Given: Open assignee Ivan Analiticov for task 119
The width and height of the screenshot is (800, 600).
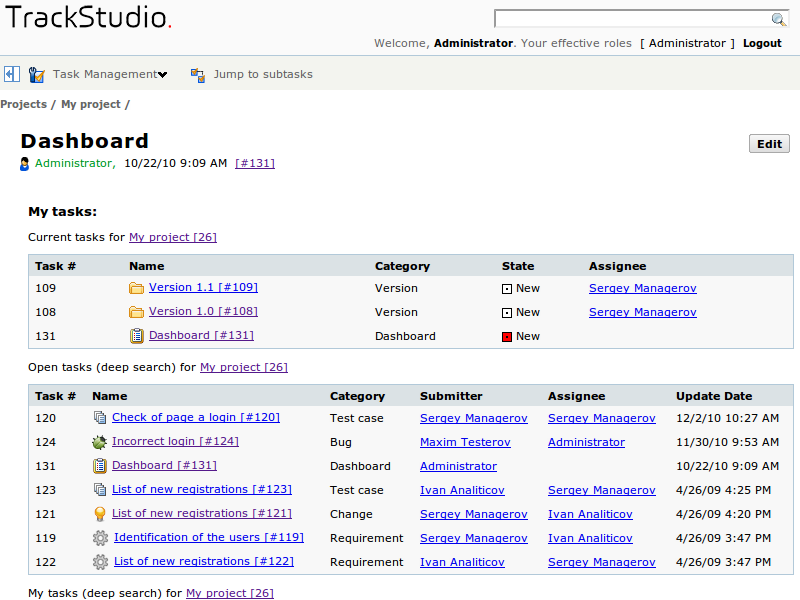Looking at the screenshot, I should coord(590,538).
